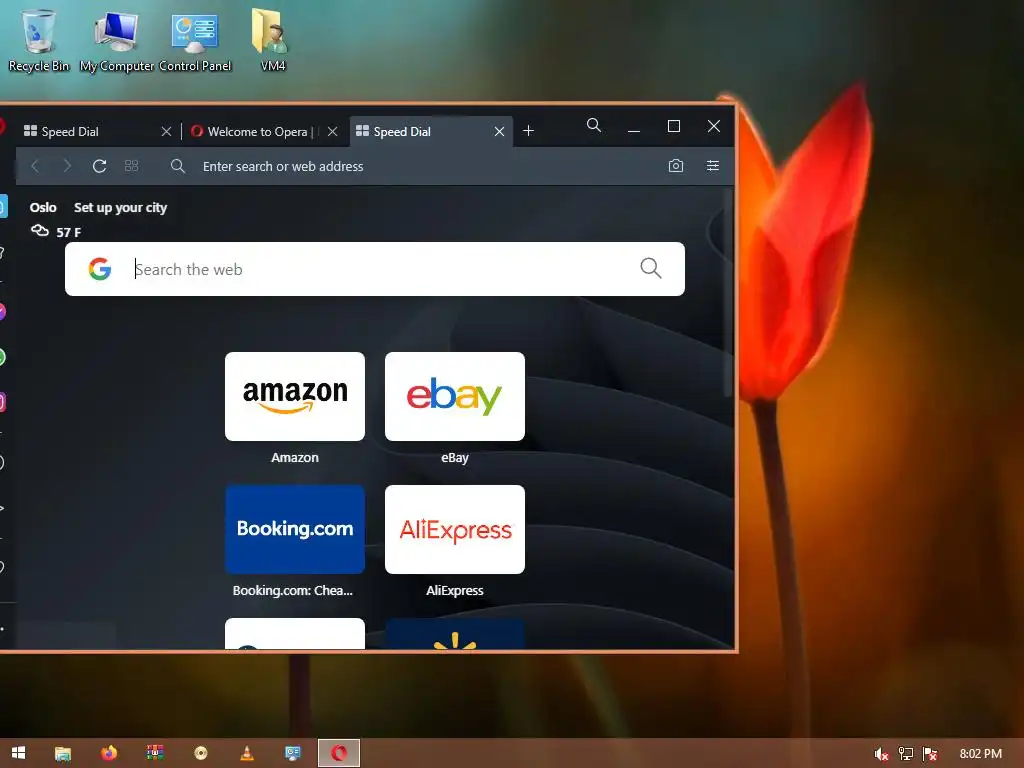The image size is (1024, 768).
Task: Click the muted volume tray icon
Action: [x=881, y=754]
